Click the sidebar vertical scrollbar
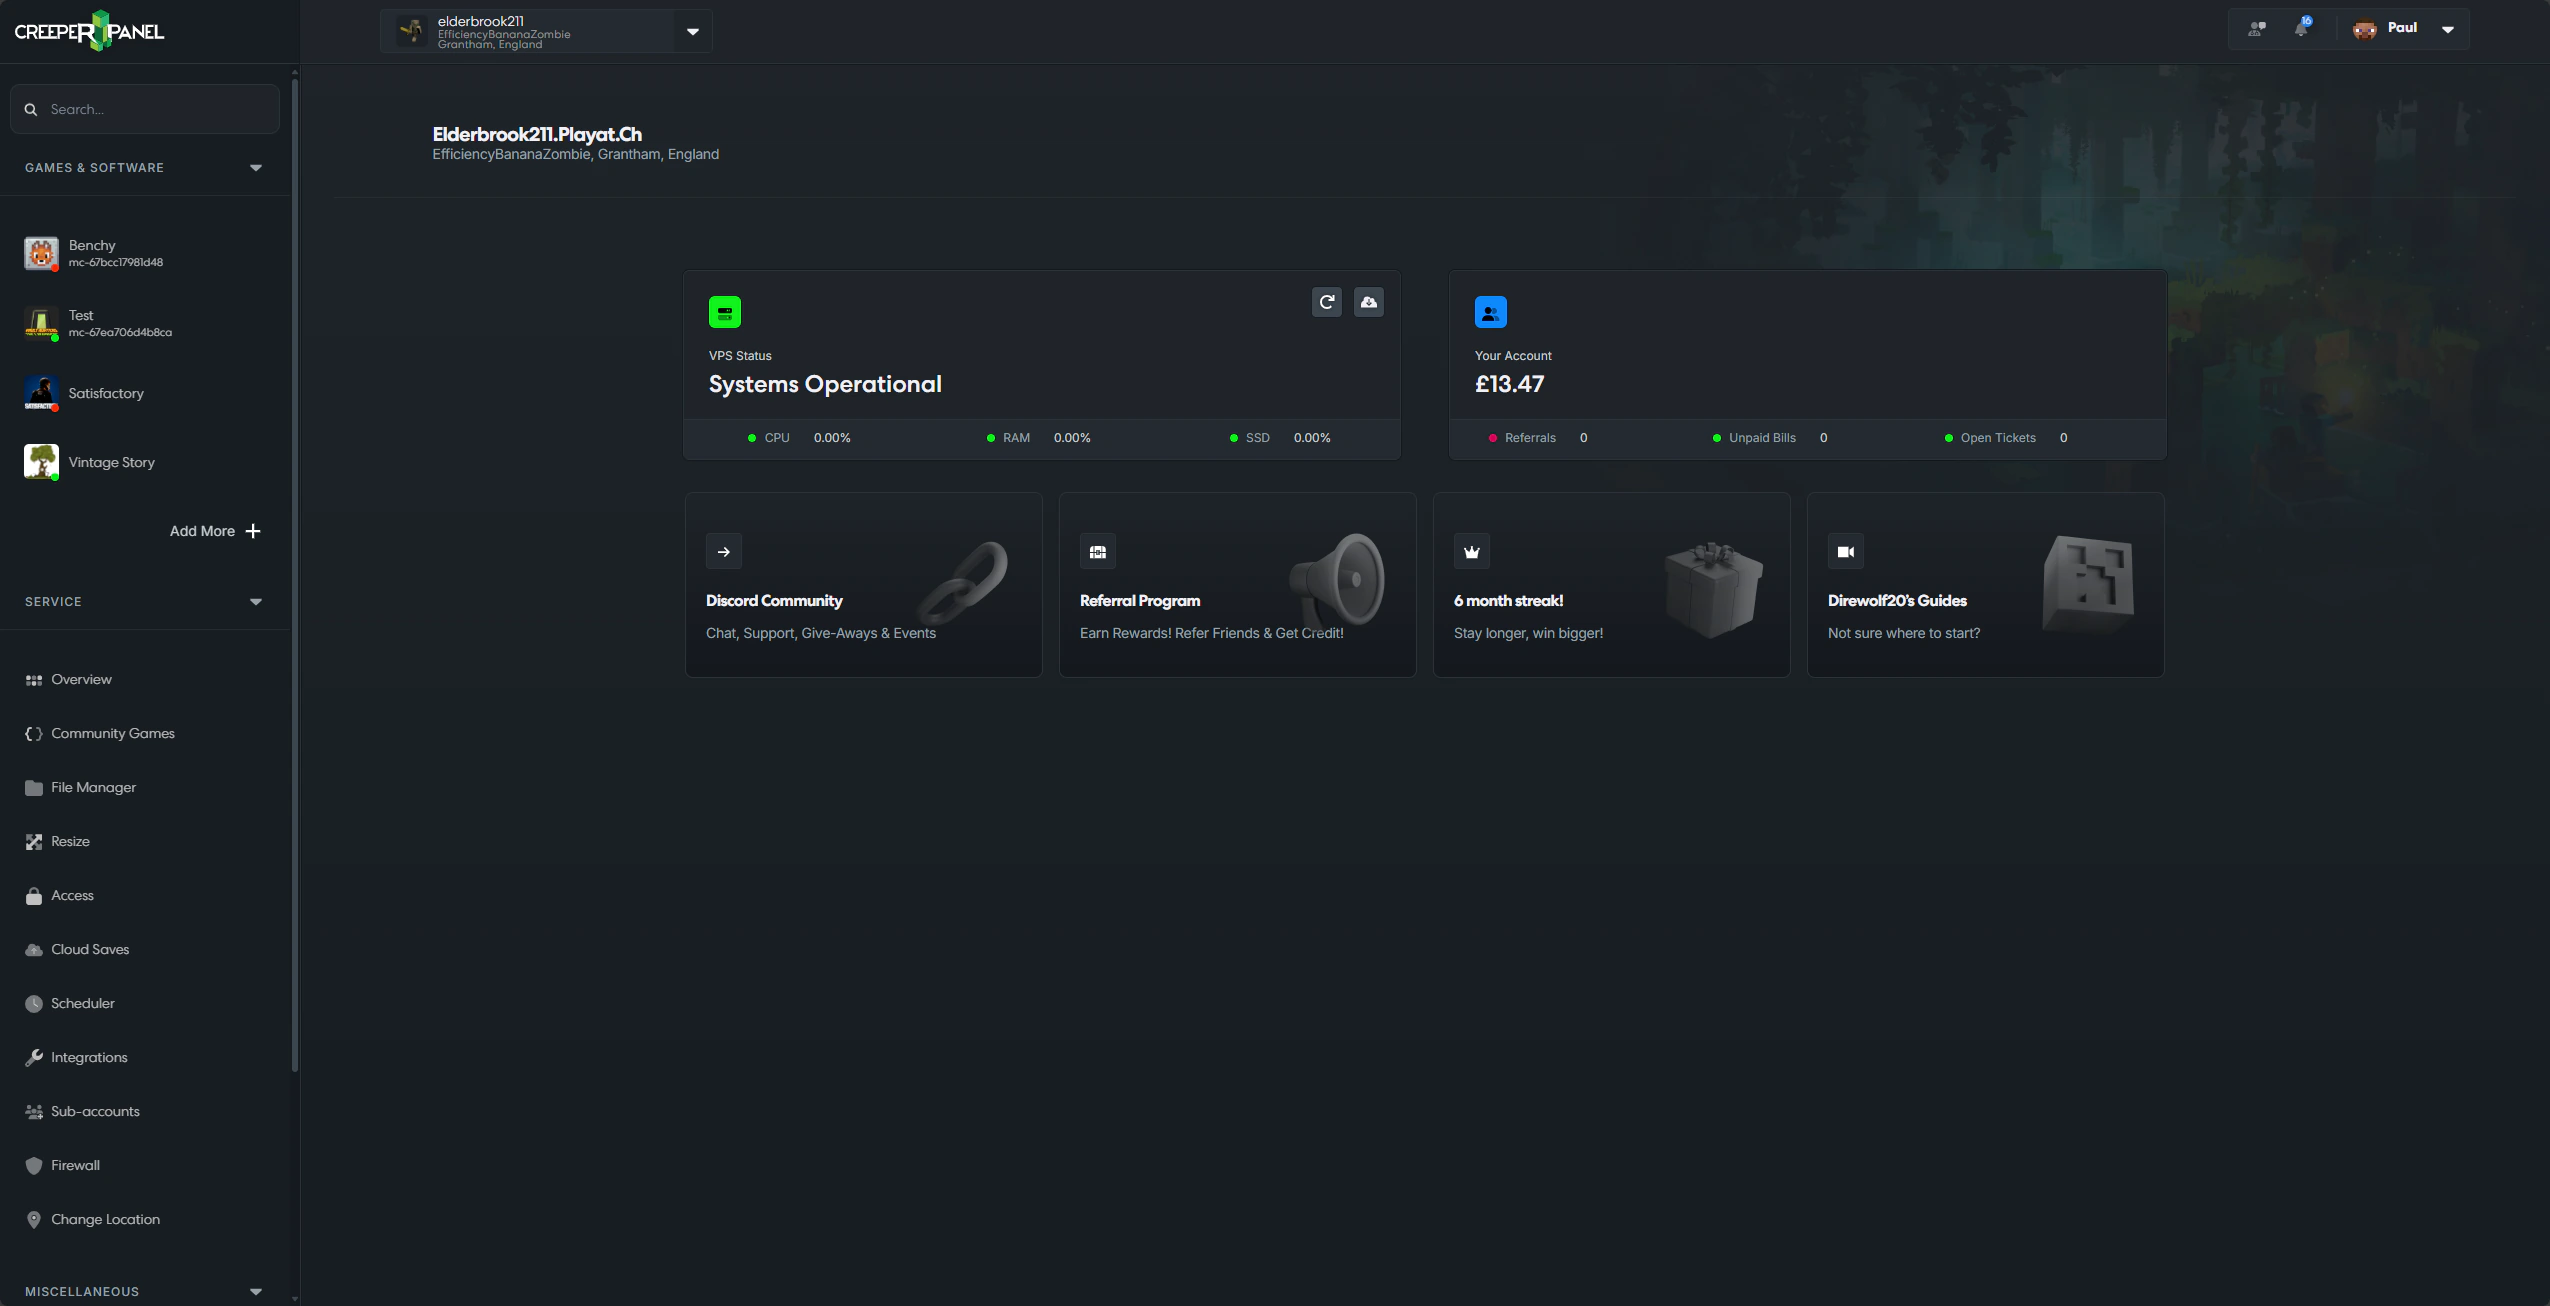This screenshot has width=2550, height=1306. coord(295,575)
